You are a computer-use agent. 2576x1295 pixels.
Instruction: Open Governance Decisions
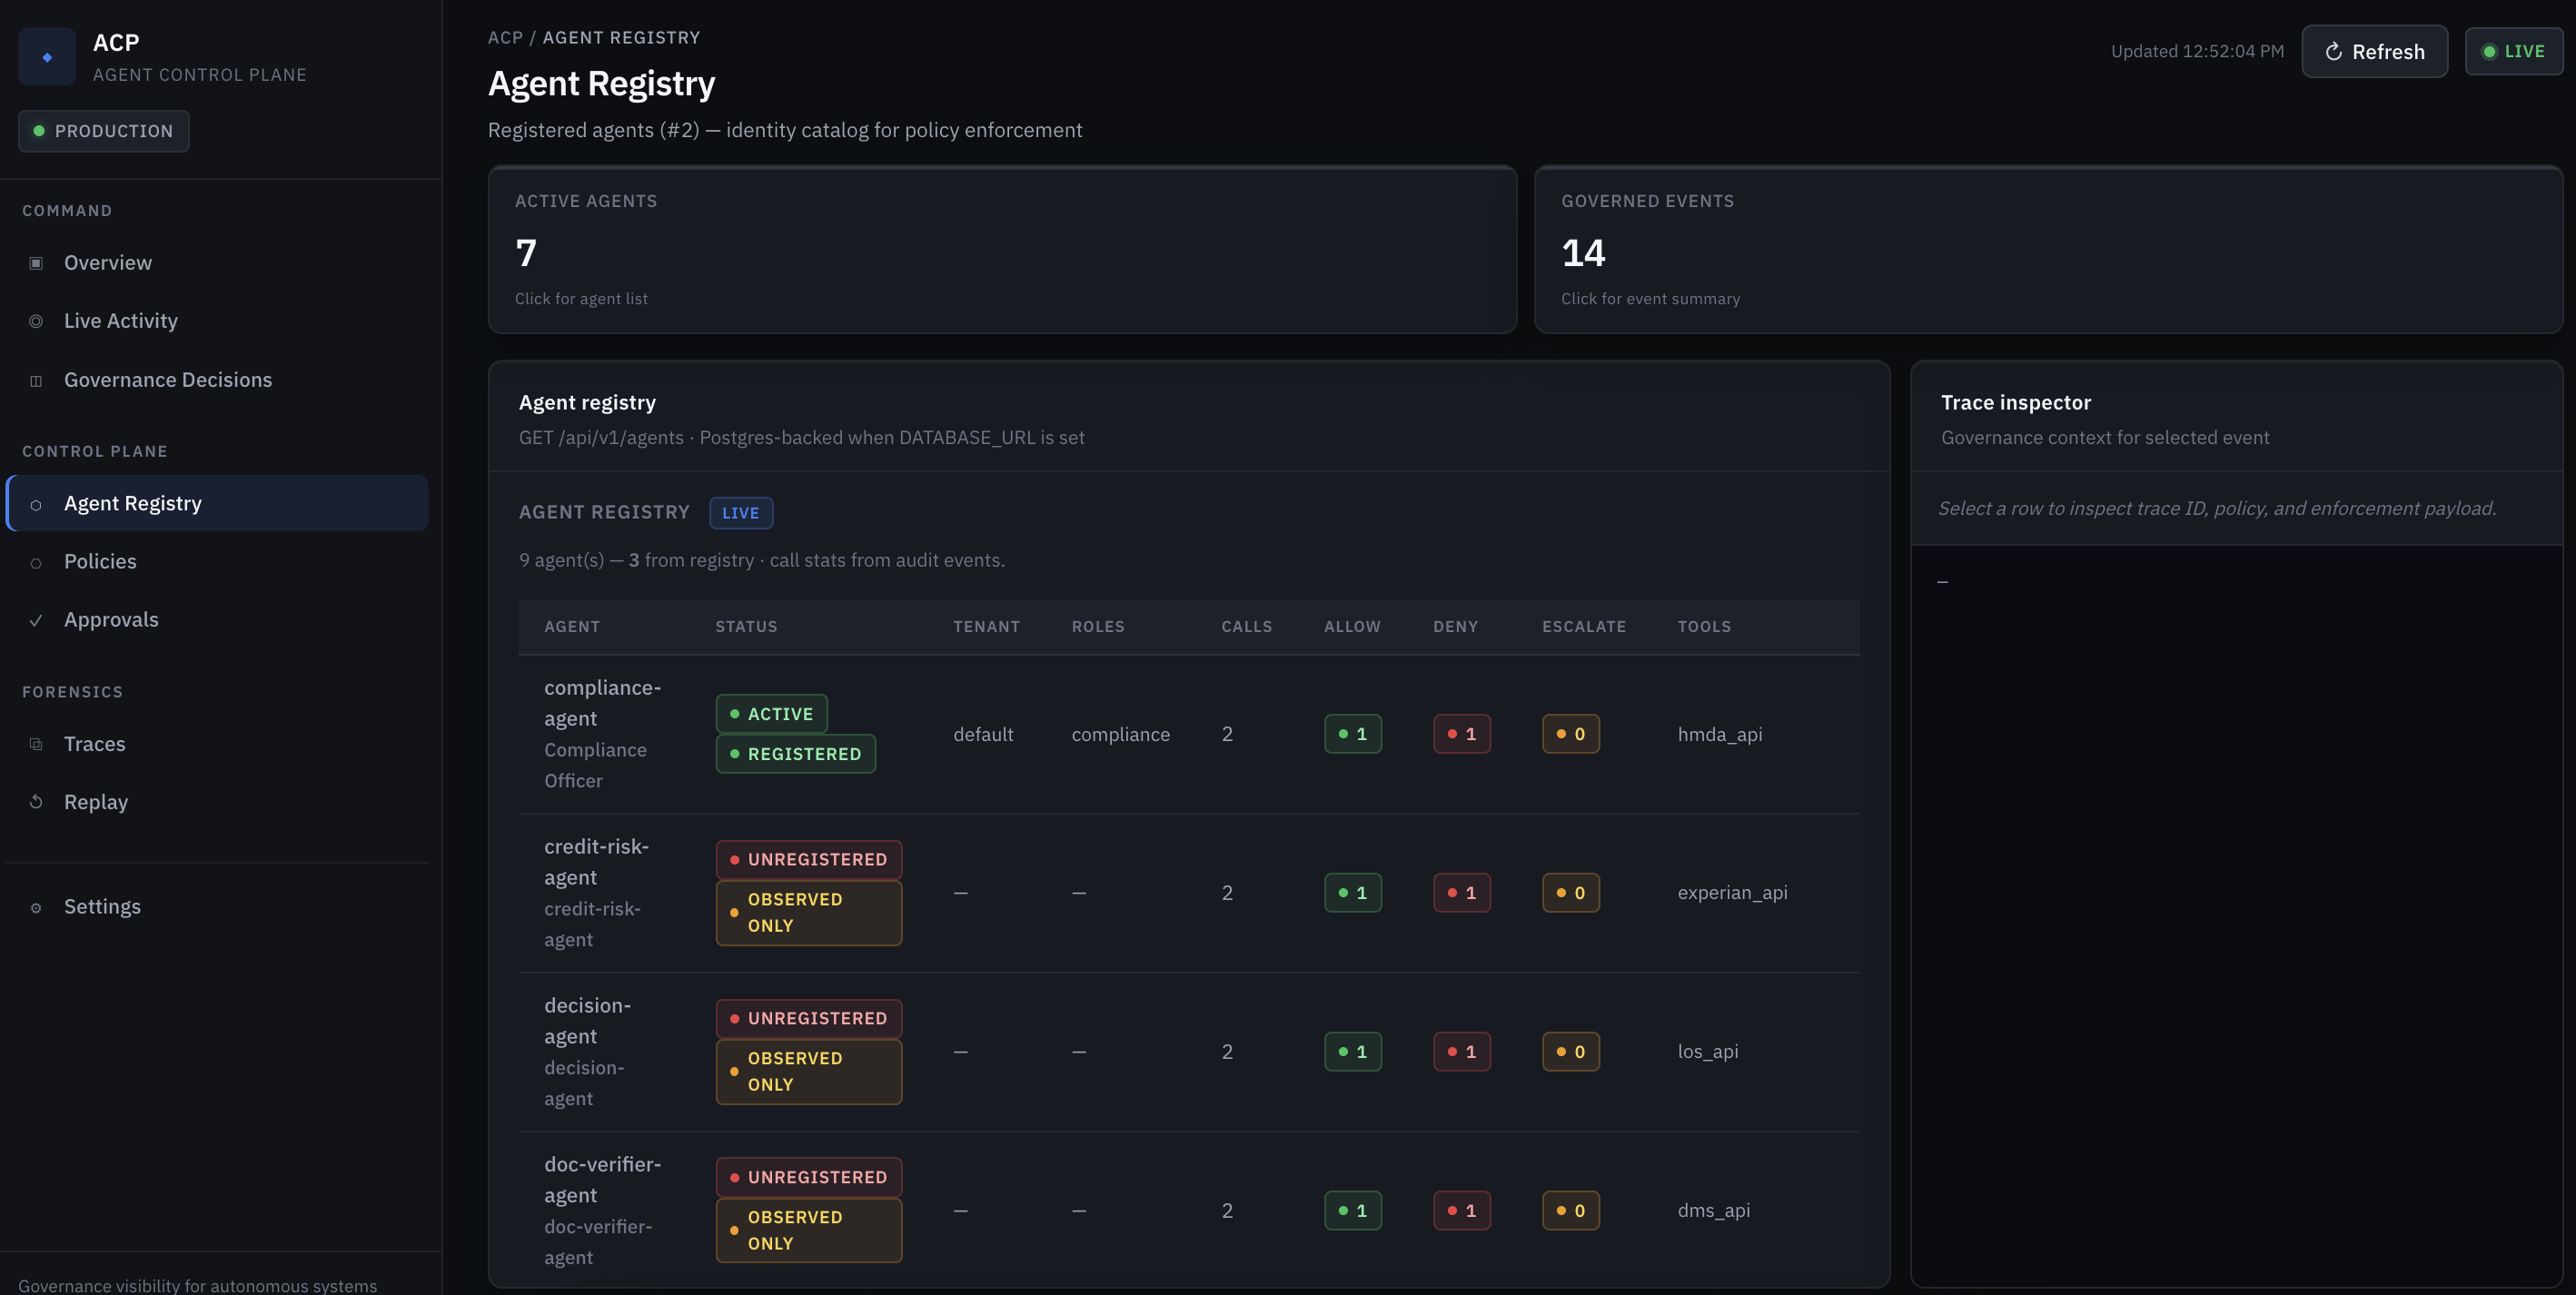[x=217, y=380]
